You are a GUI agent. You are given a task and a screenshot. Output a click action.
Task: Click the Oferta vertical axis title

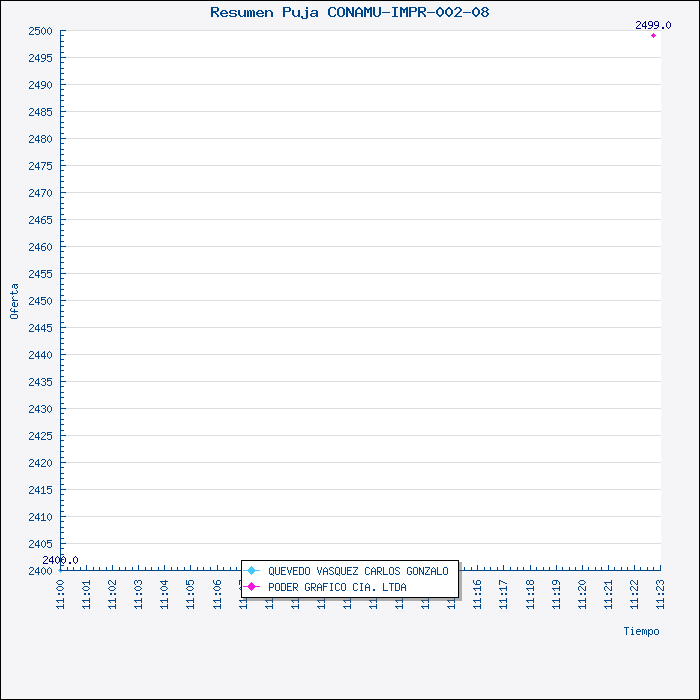click(x=14, y=301)
